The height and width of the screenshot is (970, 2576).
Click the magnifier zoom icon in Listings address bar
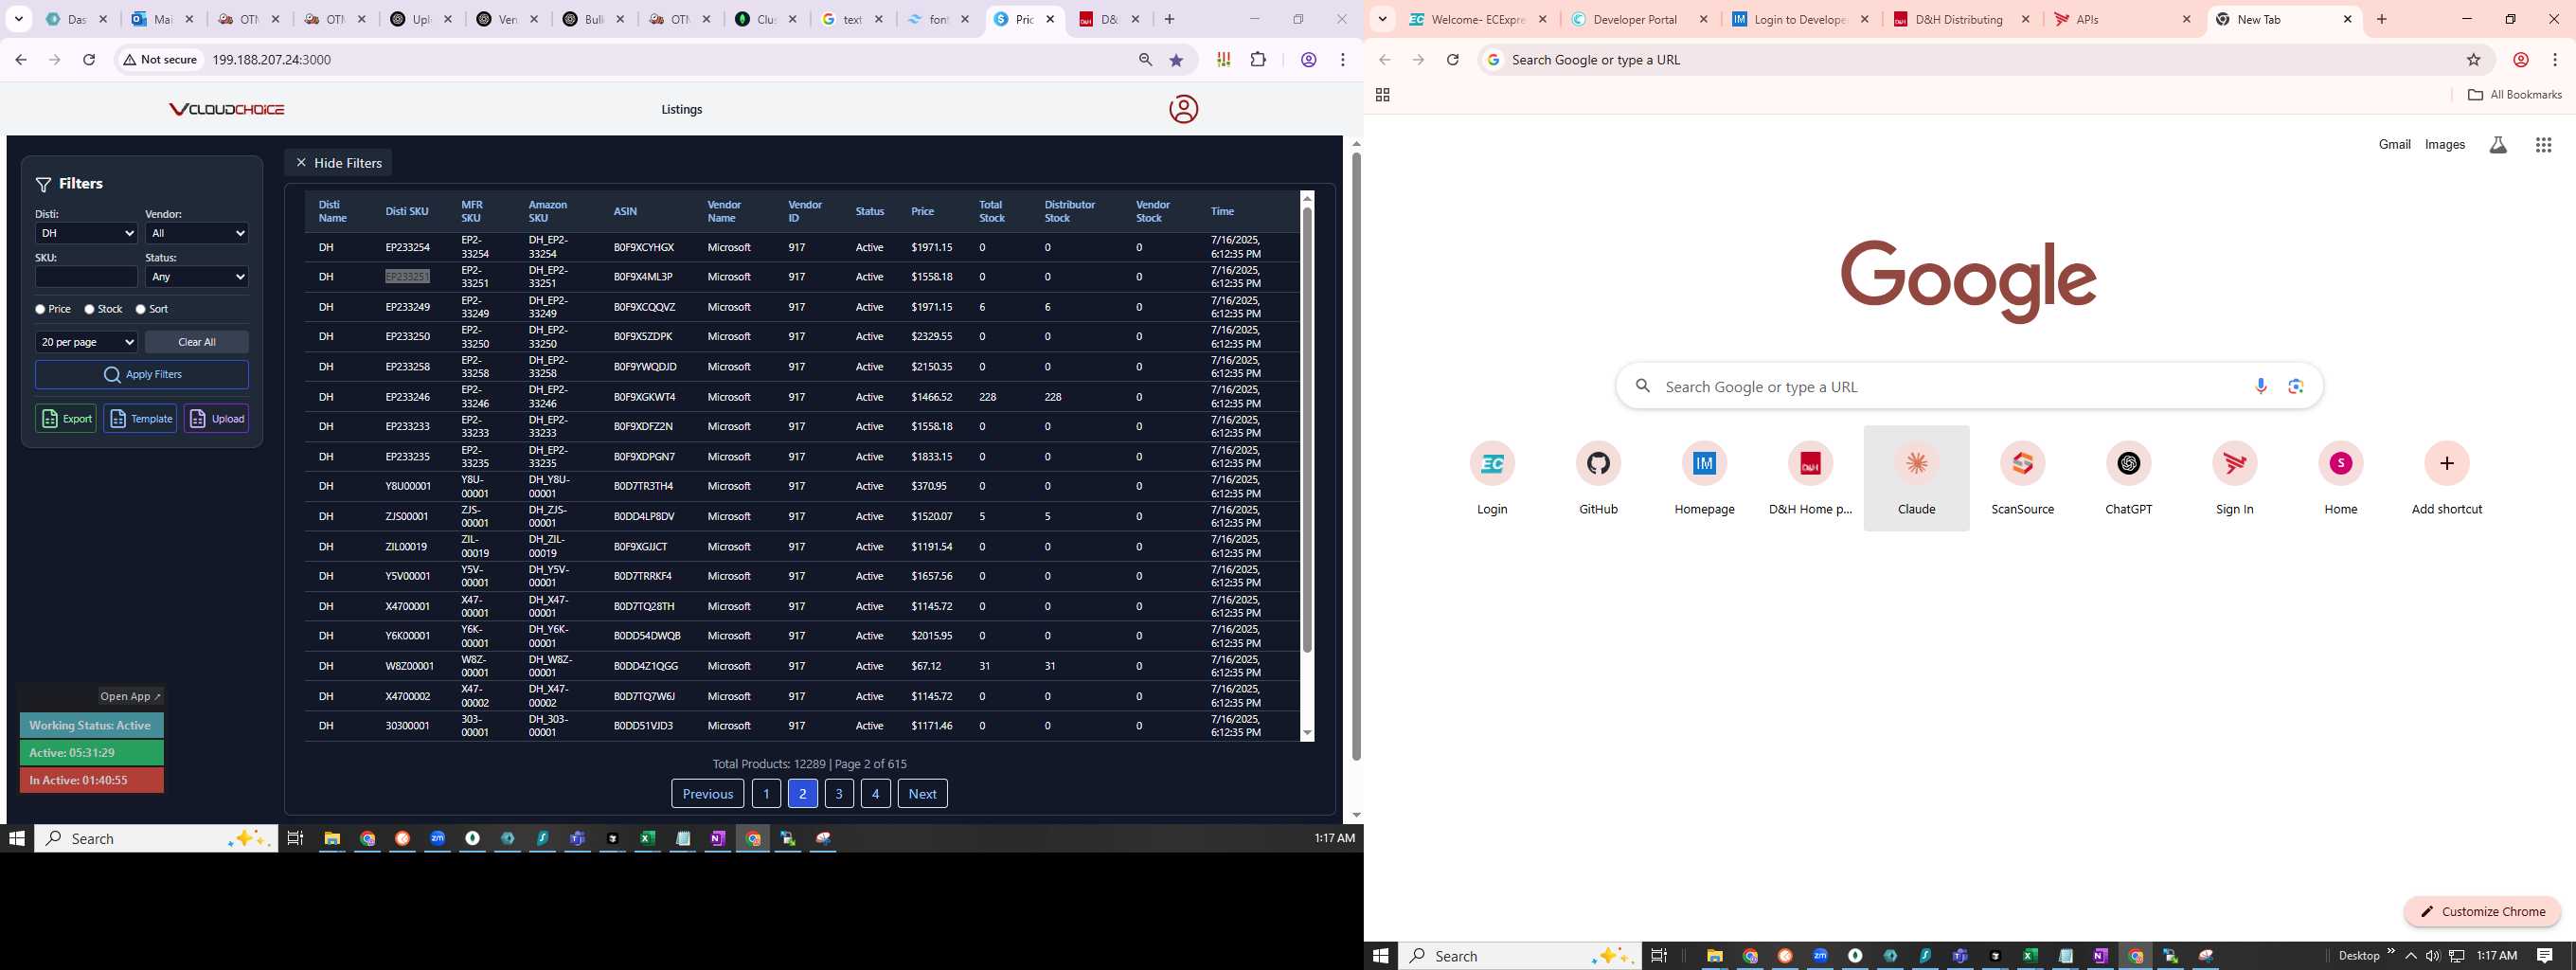coord(1145,60)
